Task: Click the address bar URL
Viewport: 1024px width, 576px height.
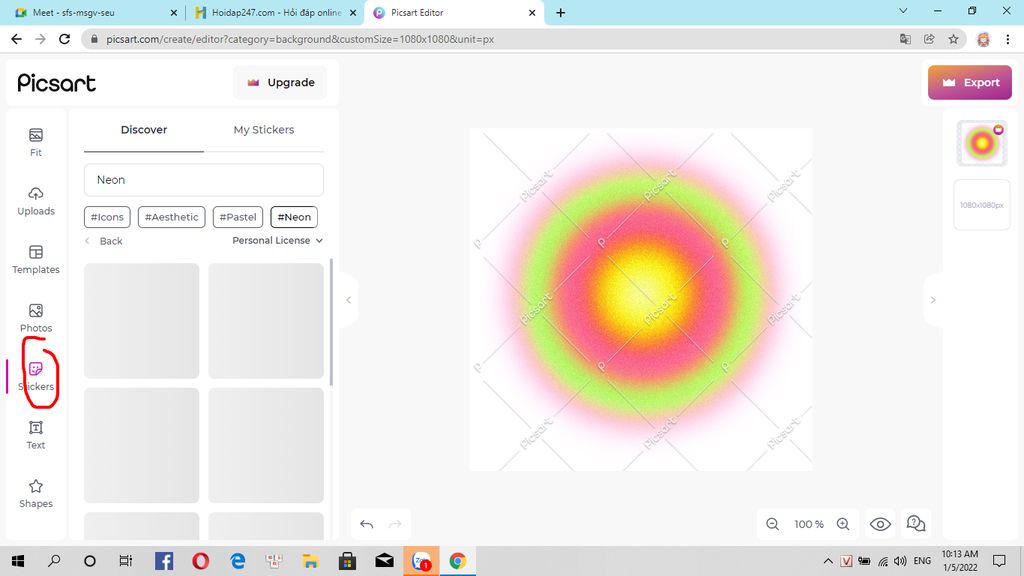Action: [300, 39]
